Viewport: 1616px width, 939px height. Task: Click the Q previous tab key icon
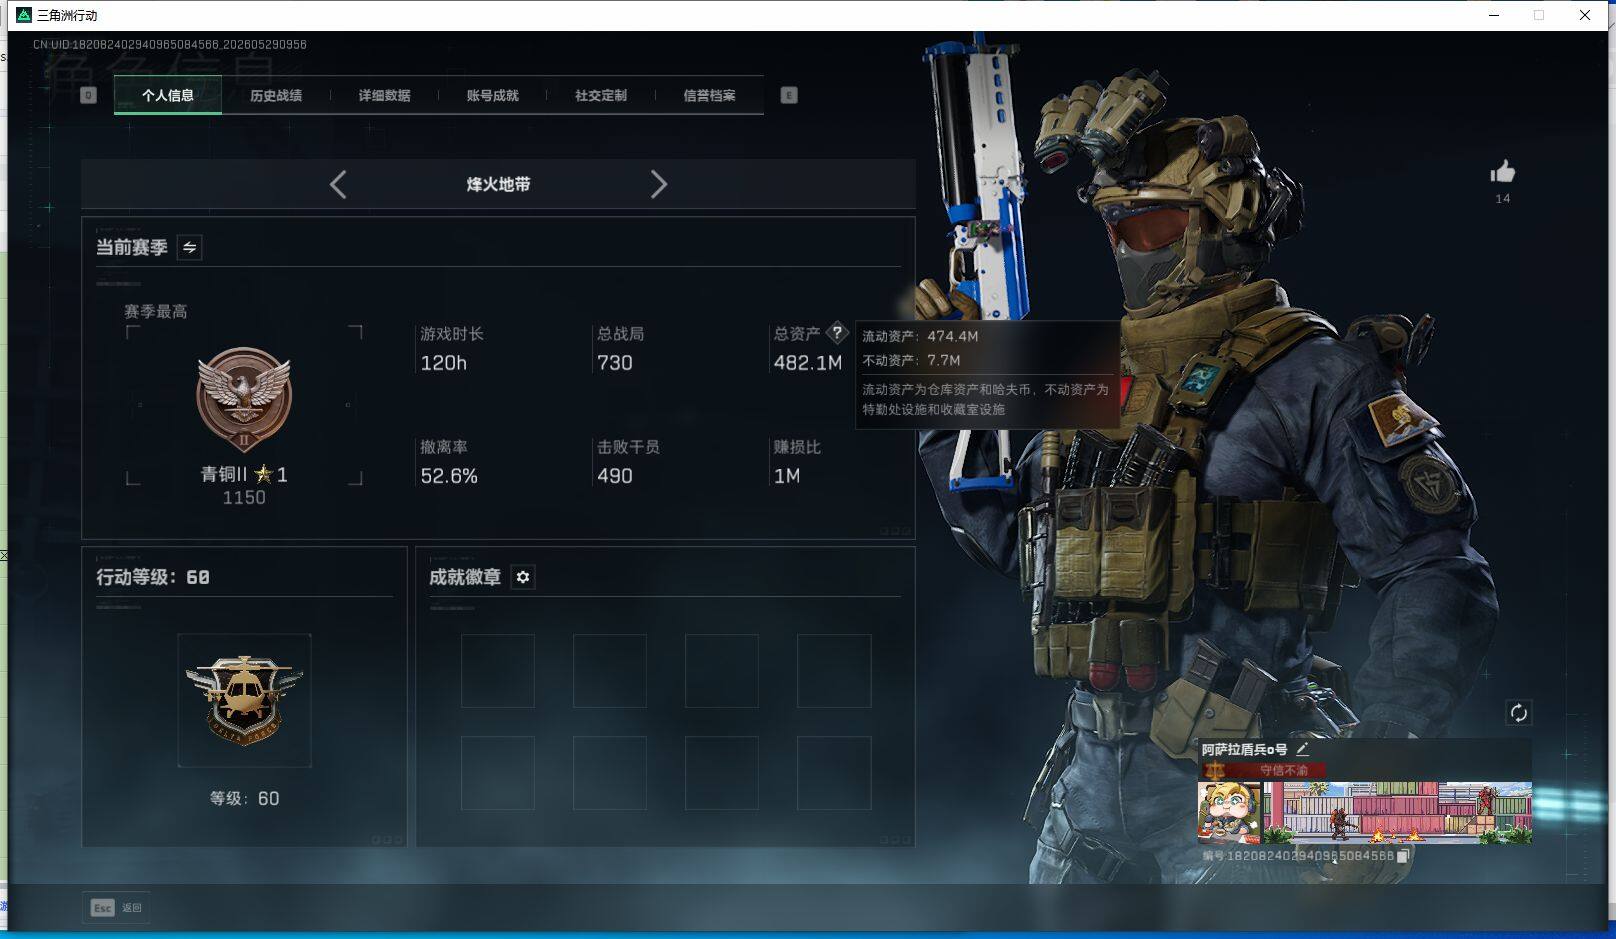point(88,95)
